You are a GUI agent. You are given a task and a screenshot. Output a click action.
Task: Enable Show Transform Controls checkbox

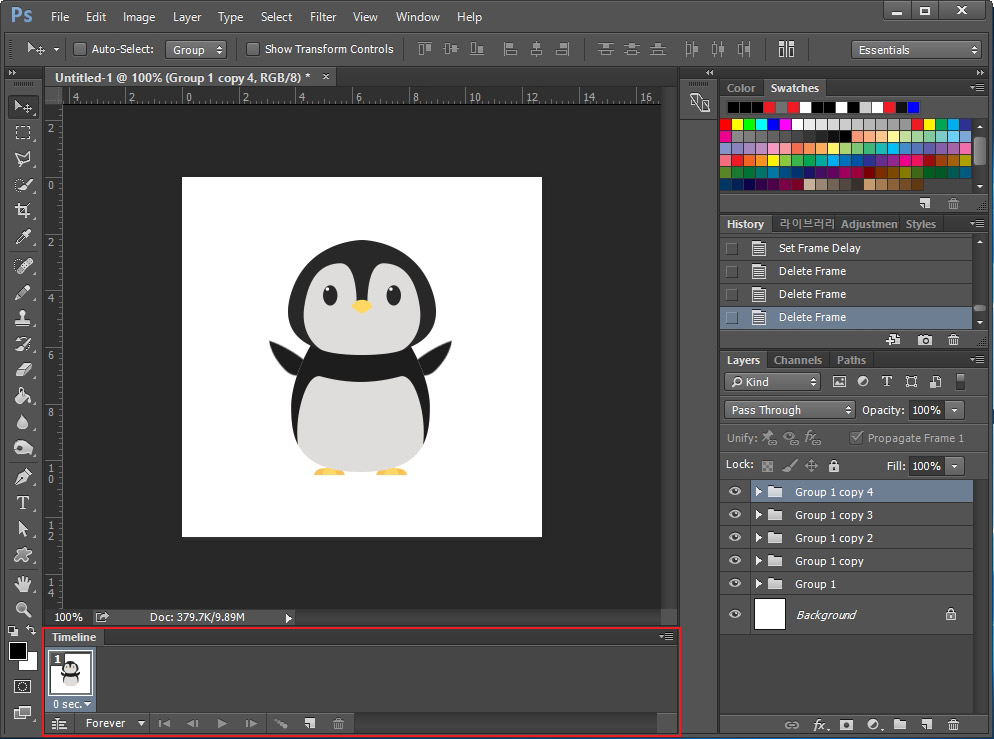pos(253,49)
